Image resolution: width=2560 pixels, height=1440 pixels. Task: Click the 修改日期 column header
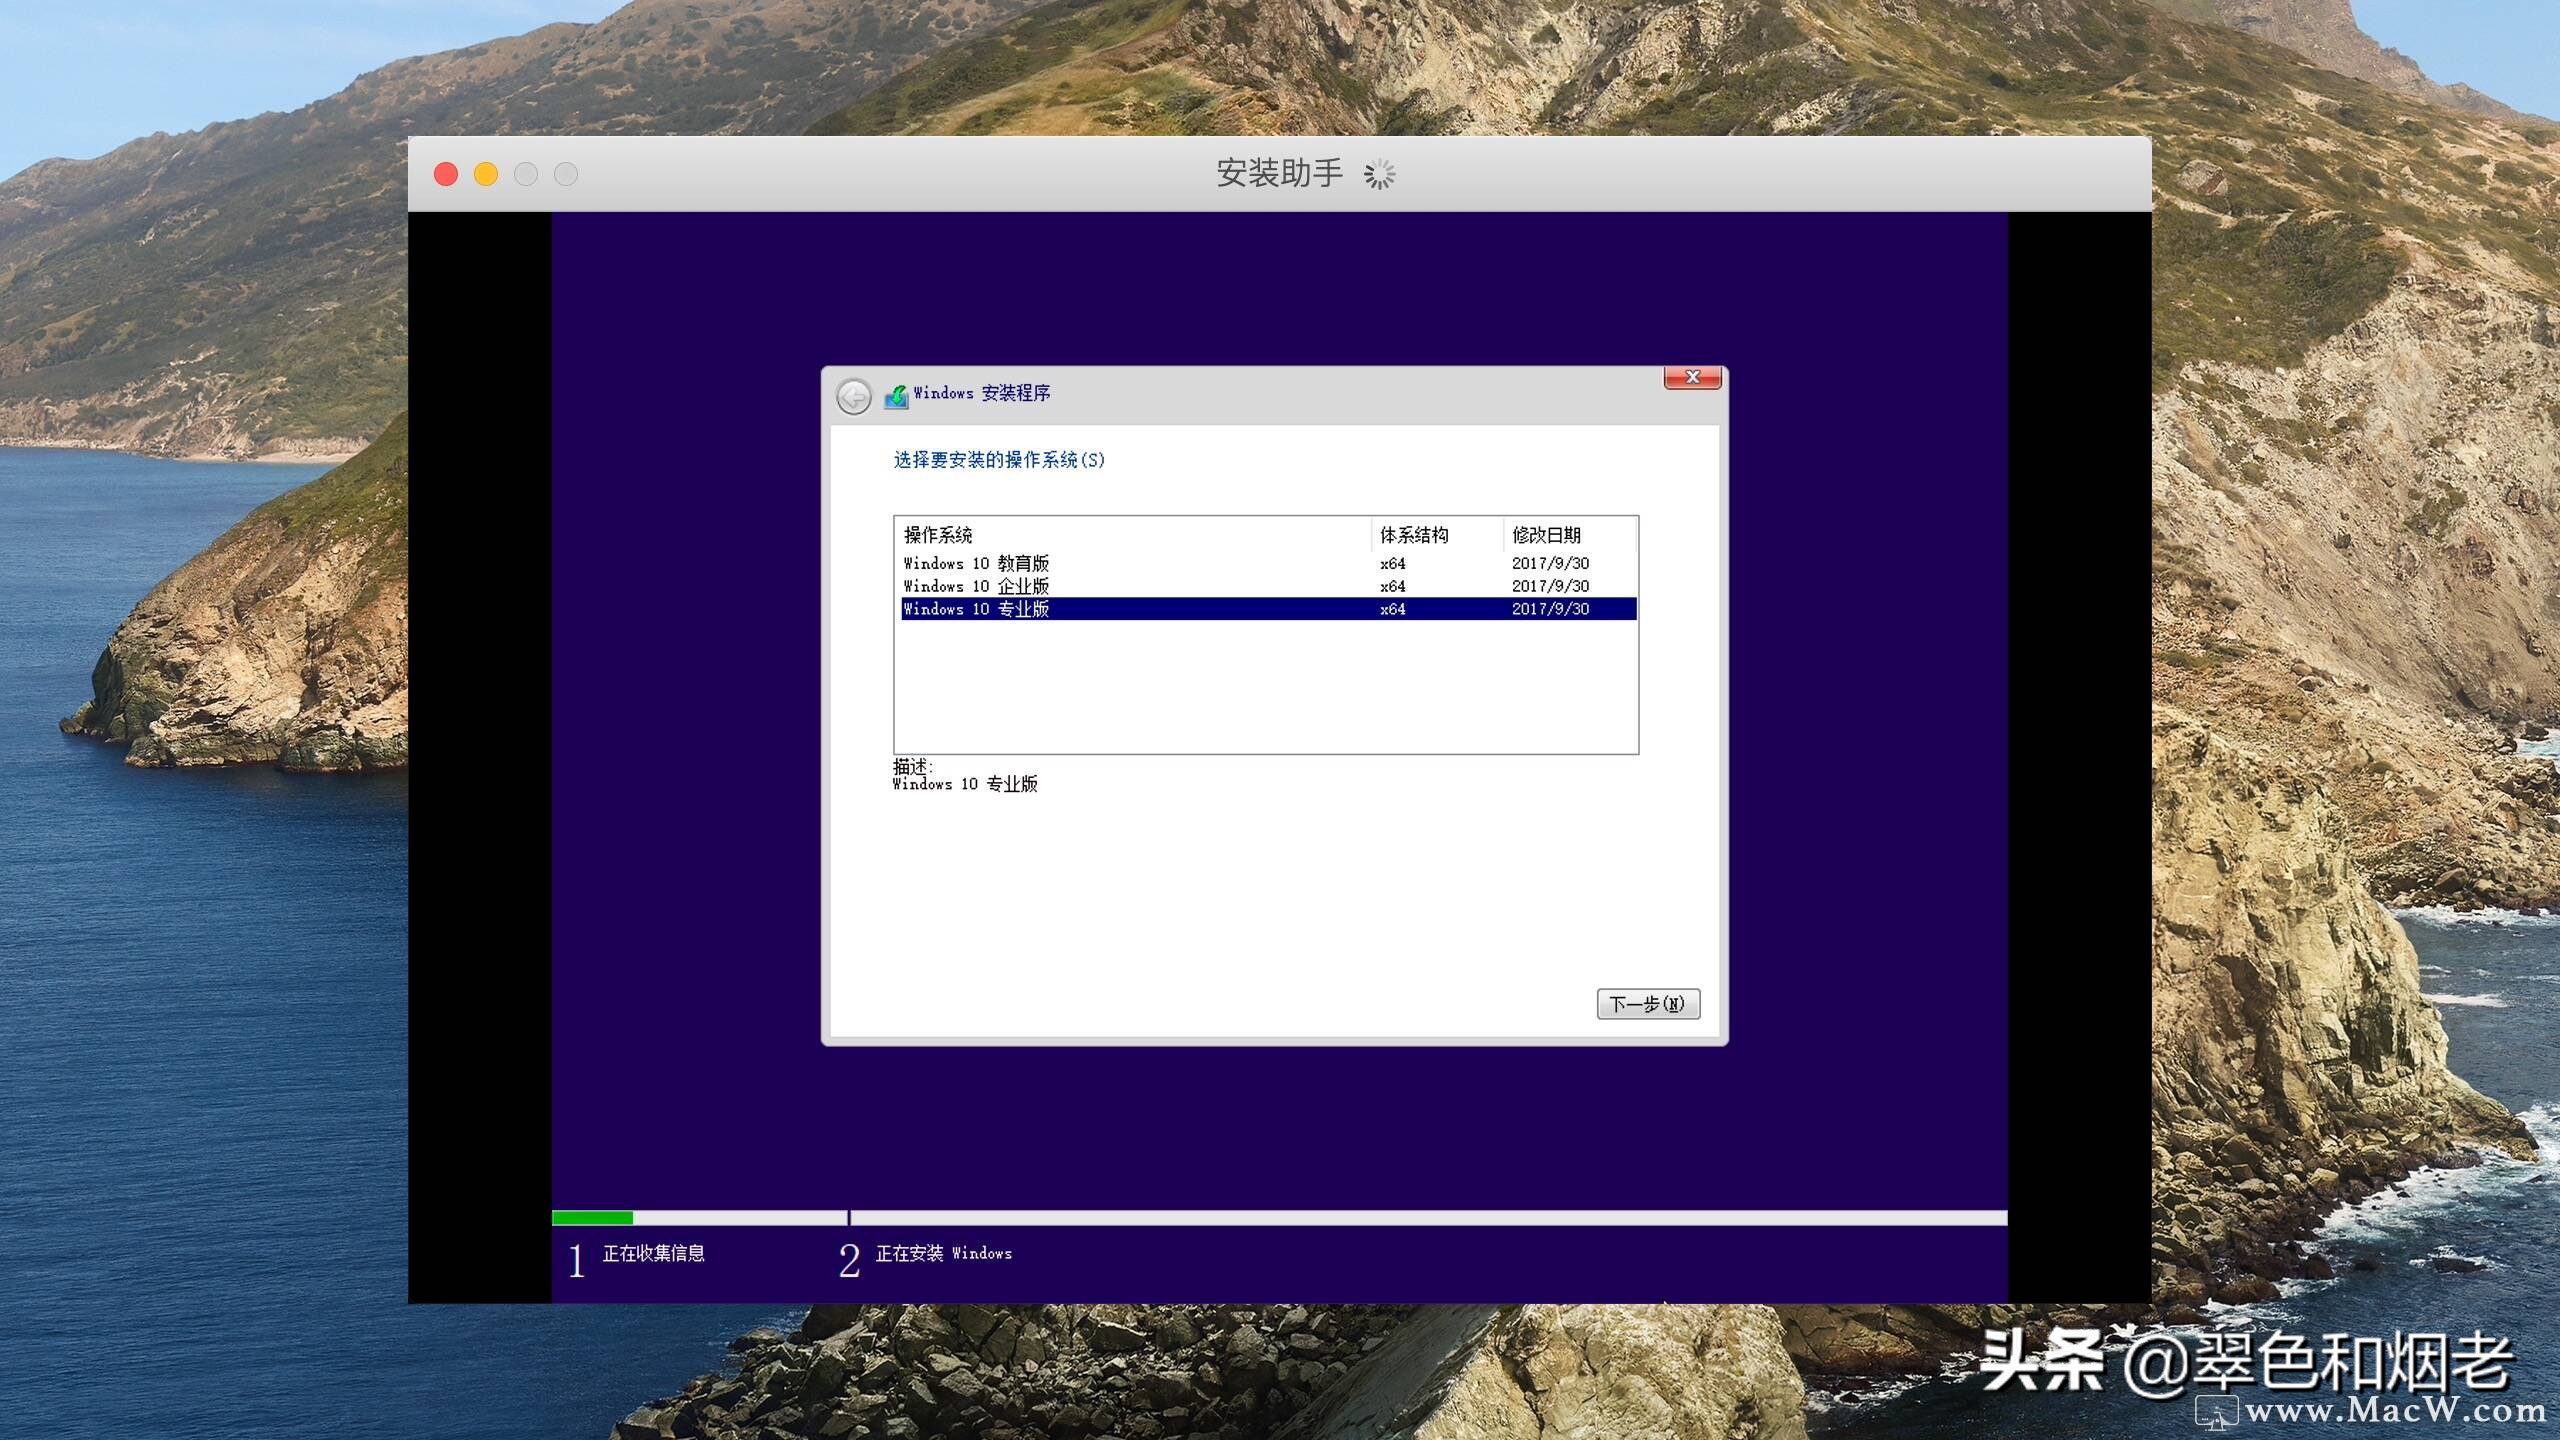pyautogui.click(x=1546, y=535)
